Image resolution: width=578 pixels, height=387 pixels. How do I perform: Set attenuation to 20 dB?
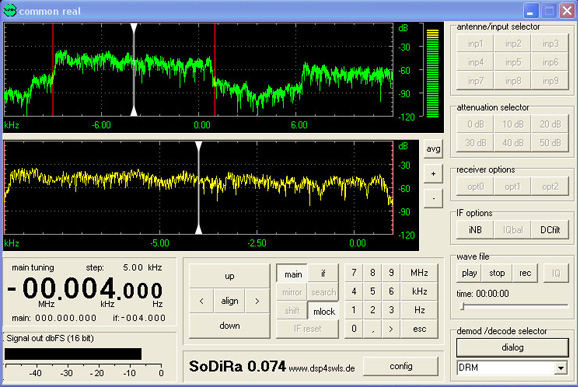pyautogui.click(x=550, y=124)
